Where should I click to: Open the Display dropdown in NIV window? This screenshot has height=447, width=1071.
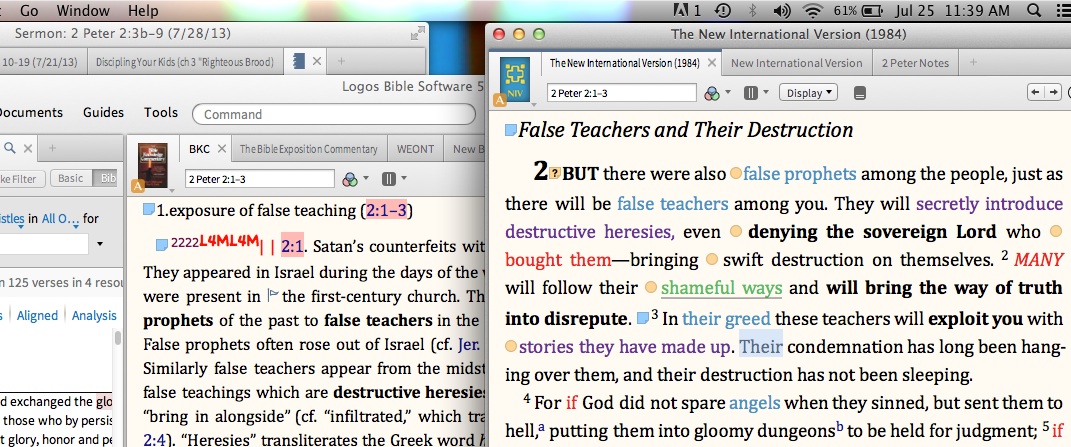(808, 93)
